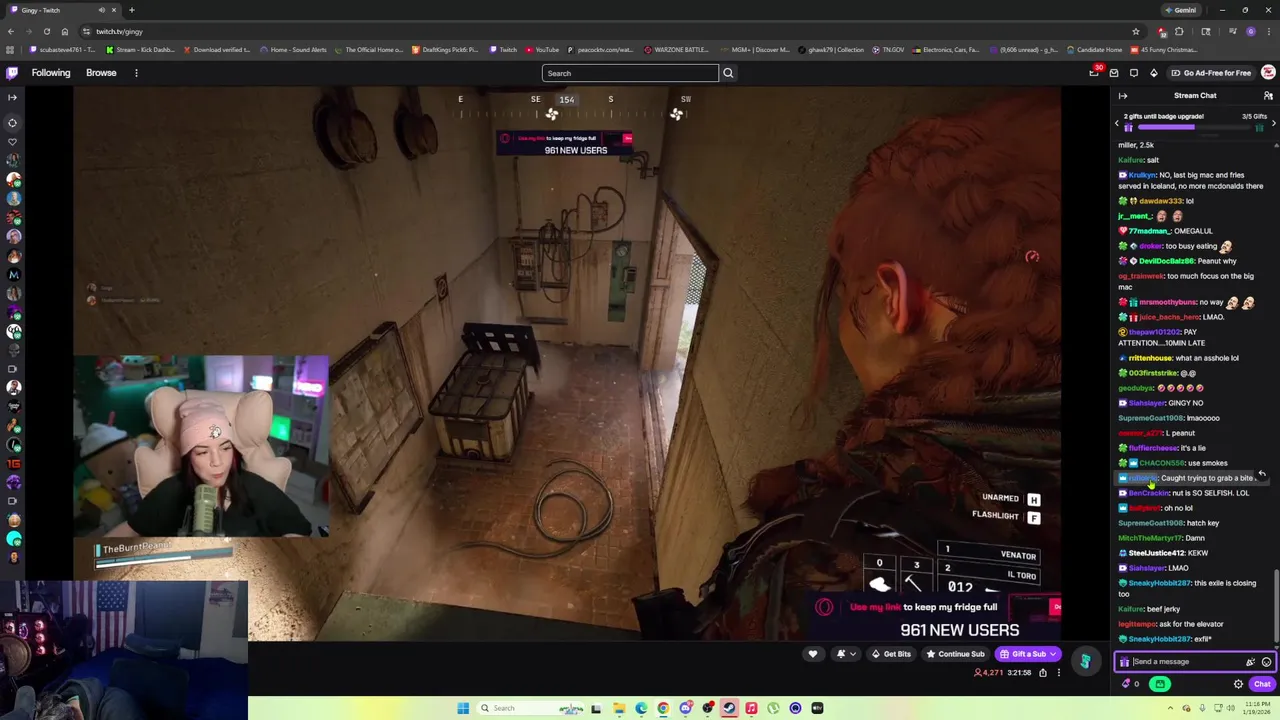Image resolution: width=1280 pixels, height=720 pixels.
Task: Open the chat community users list icon
Action: (1268, 96)
